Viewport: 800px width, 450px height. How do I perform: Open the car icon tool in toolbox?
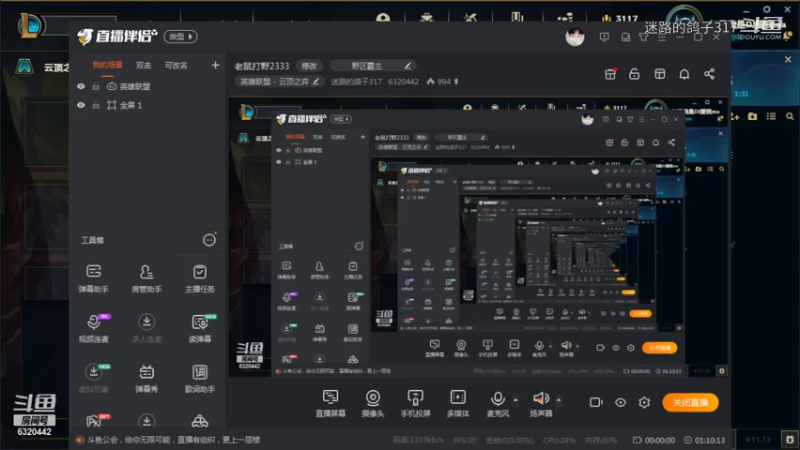click(x=199, y=421)
